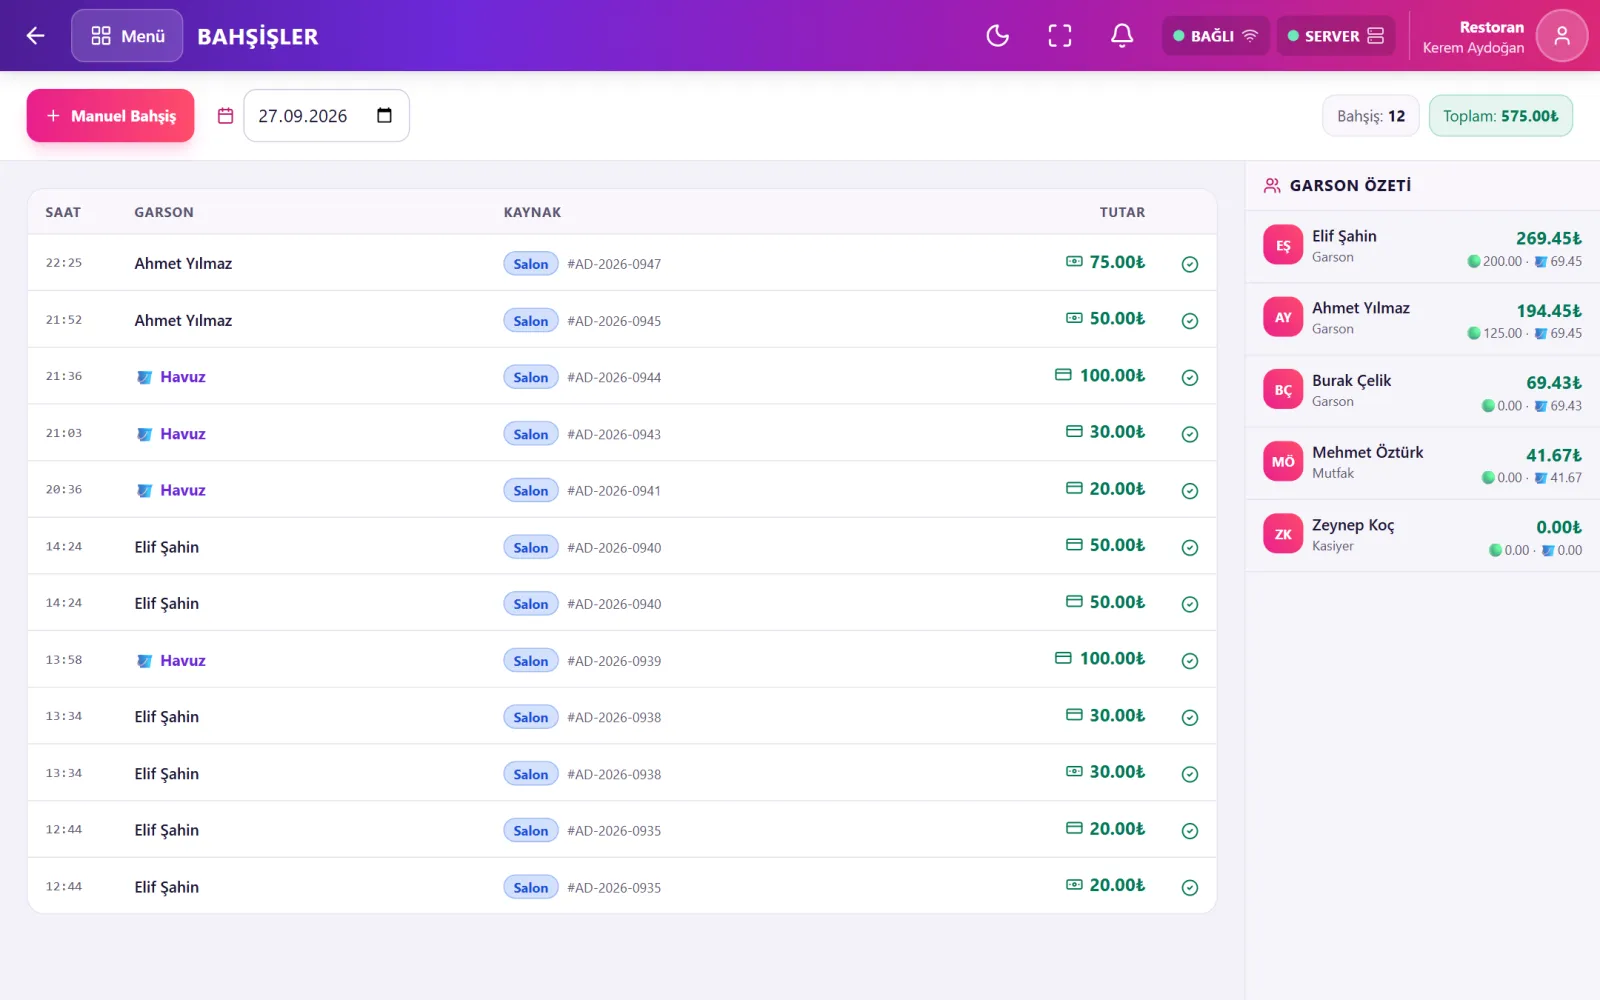The image size is (1600, 1000).
Task: Click the BAĞLI connection status badge
Action: (1215, 36)
